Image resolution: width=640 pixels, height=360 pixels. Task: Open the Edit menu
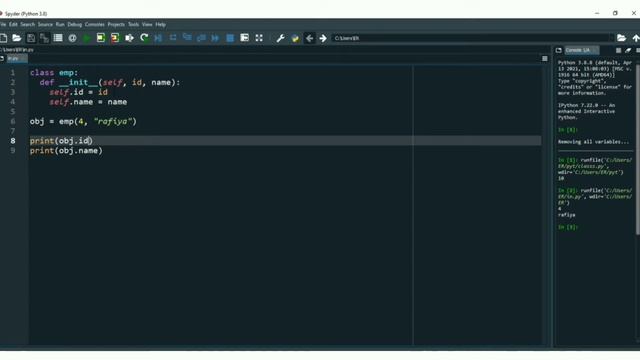pyautogui.click(x=13, y=24)
